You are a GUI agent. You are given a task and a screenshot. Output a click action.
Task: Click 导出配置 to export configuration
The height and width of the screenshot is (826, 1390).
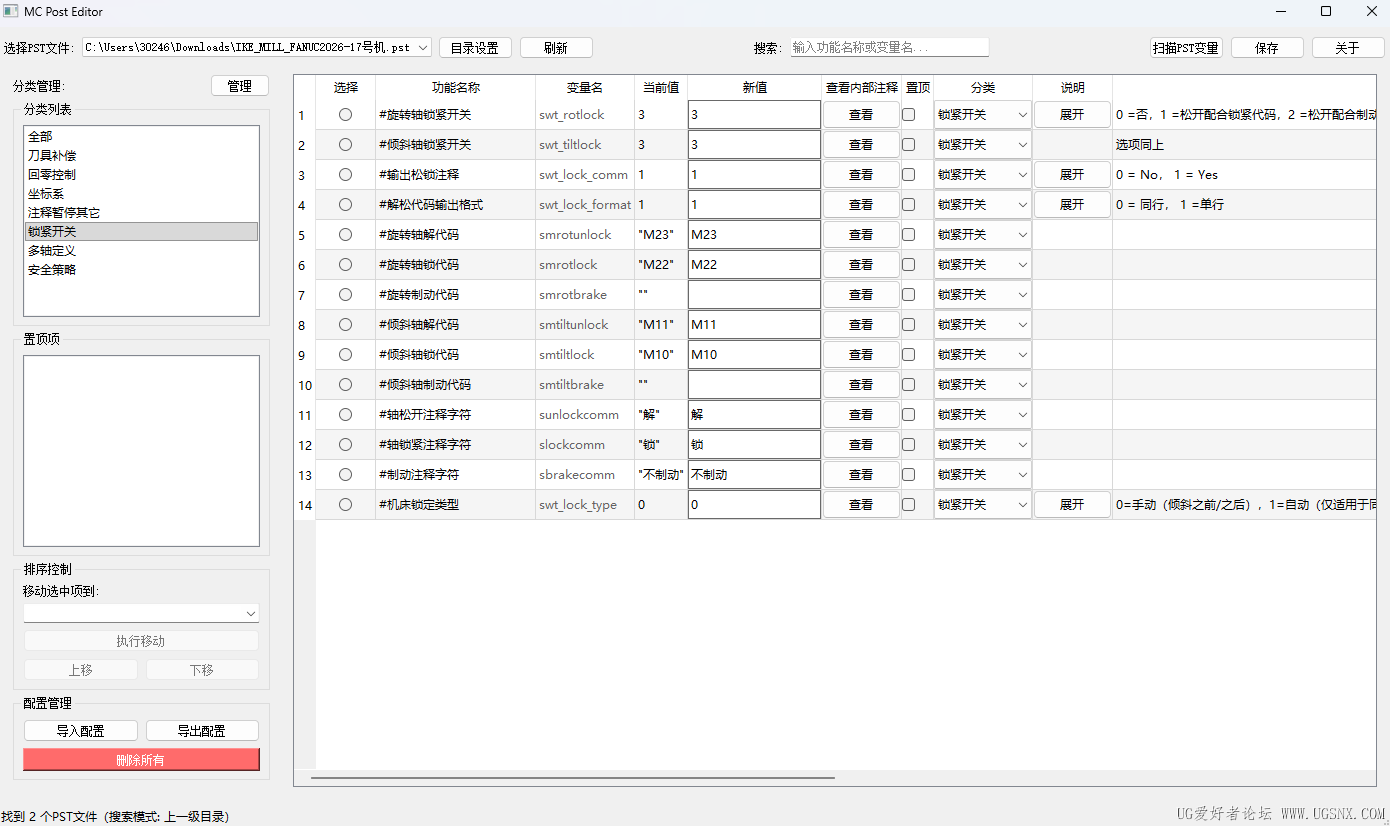(202, 730)
